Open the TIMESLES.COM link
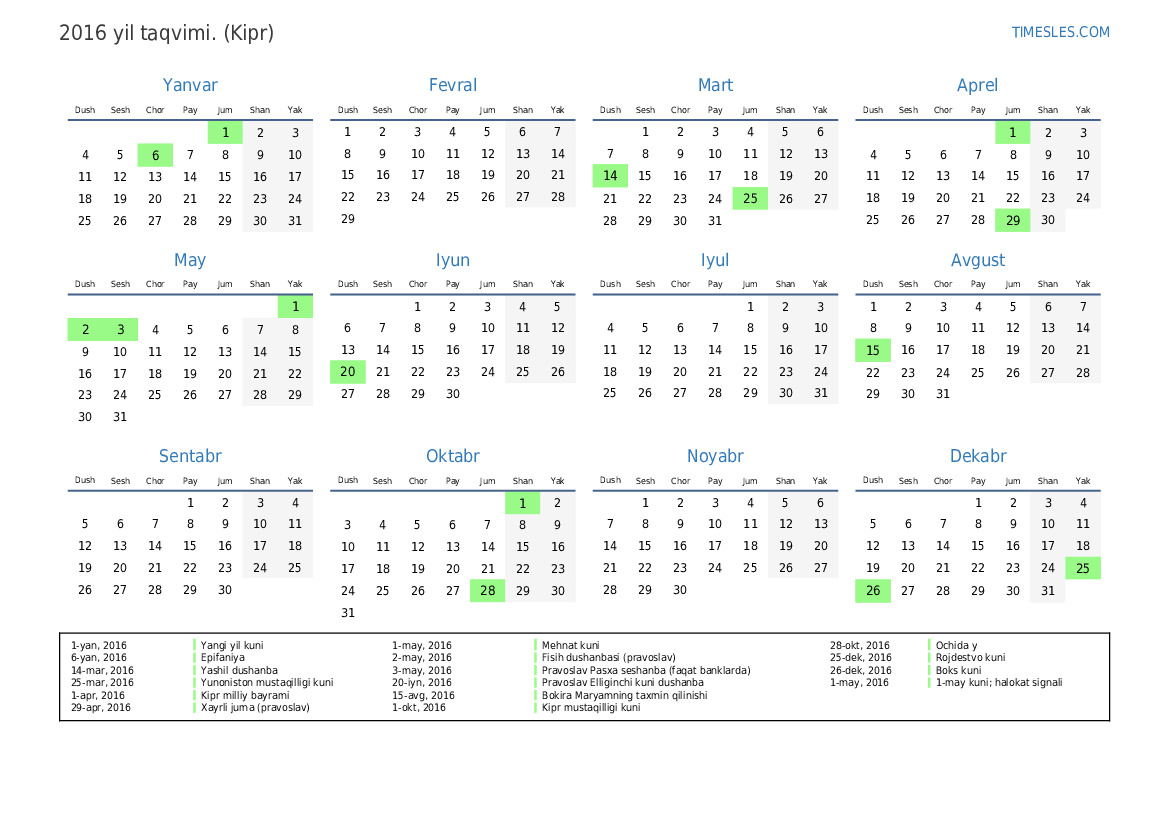 1060,32
